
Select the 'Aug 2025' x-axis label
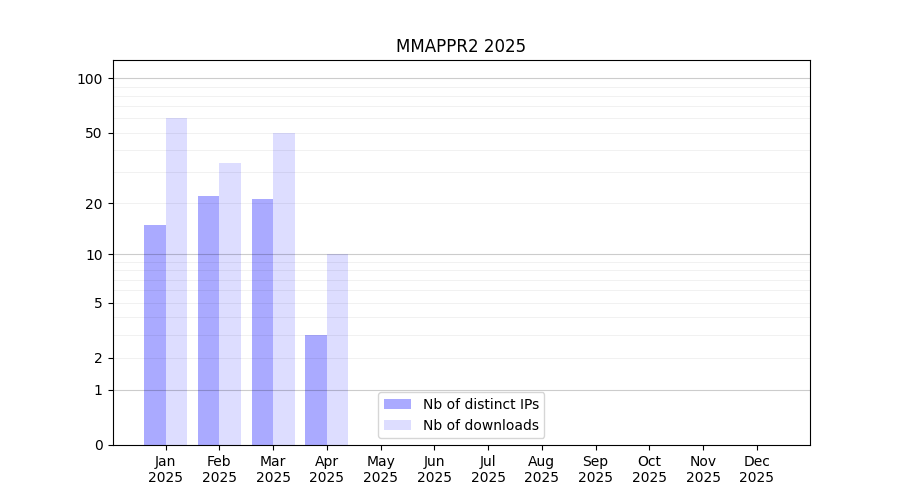[541, 469]
